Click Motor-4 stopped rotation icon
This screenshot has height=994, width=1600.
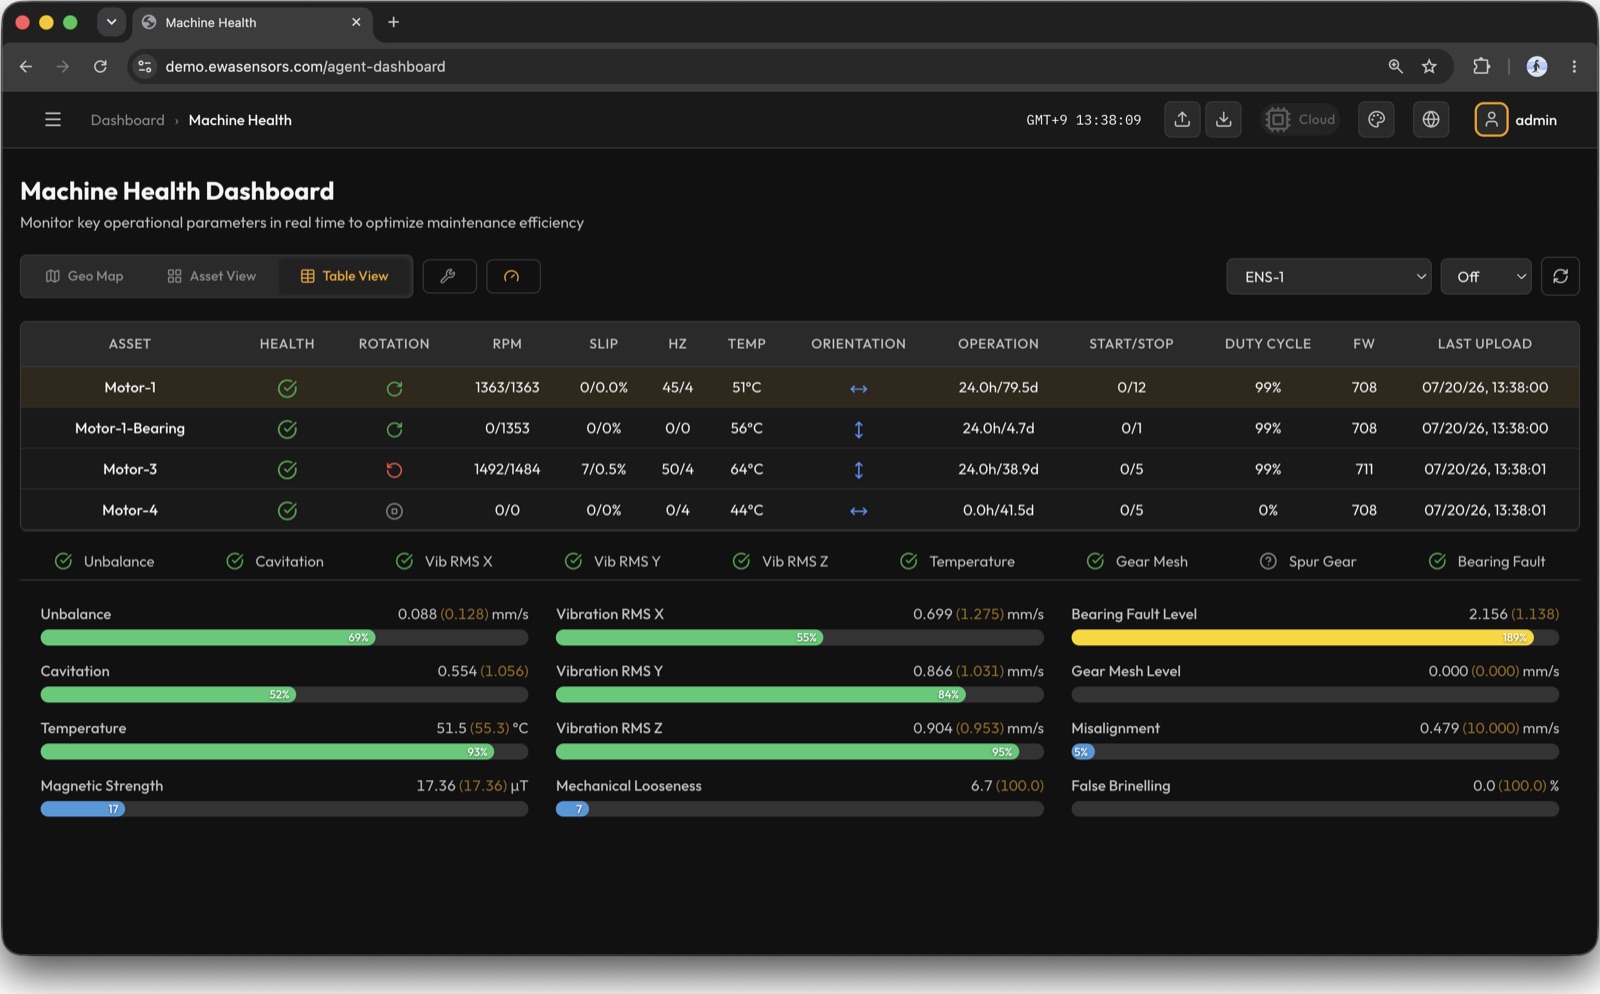394,511
